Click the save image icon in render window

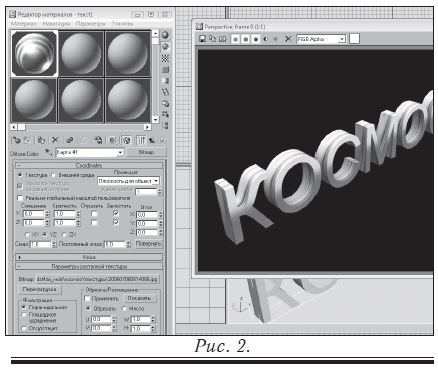pyautogui.click(x=202, y=39)
